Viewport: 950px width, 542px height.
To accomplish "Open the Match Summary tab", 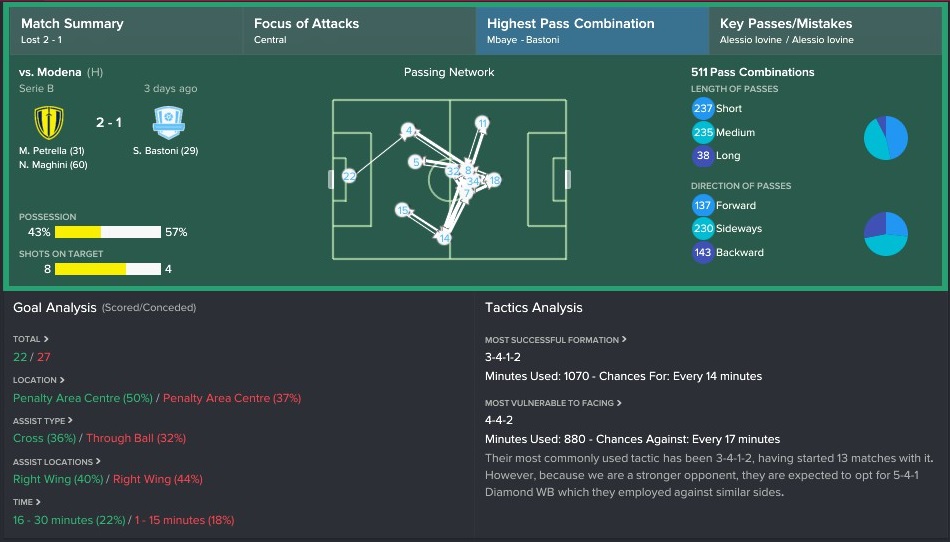I will (126, 31).
